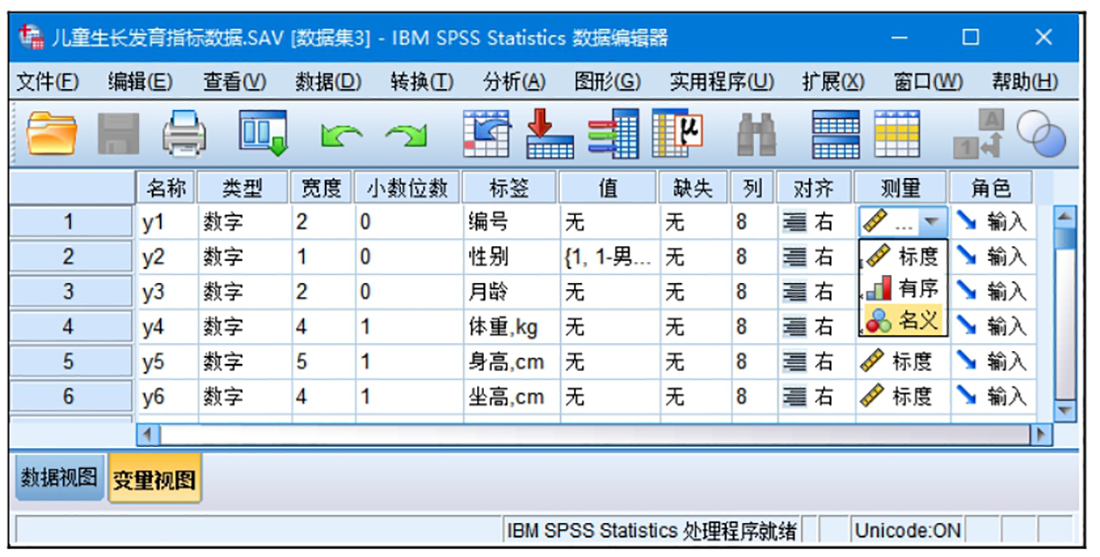Choose 有序 from the measure dropdown
The width and height of the screenshot is (1100, 557).
point(903,288)
